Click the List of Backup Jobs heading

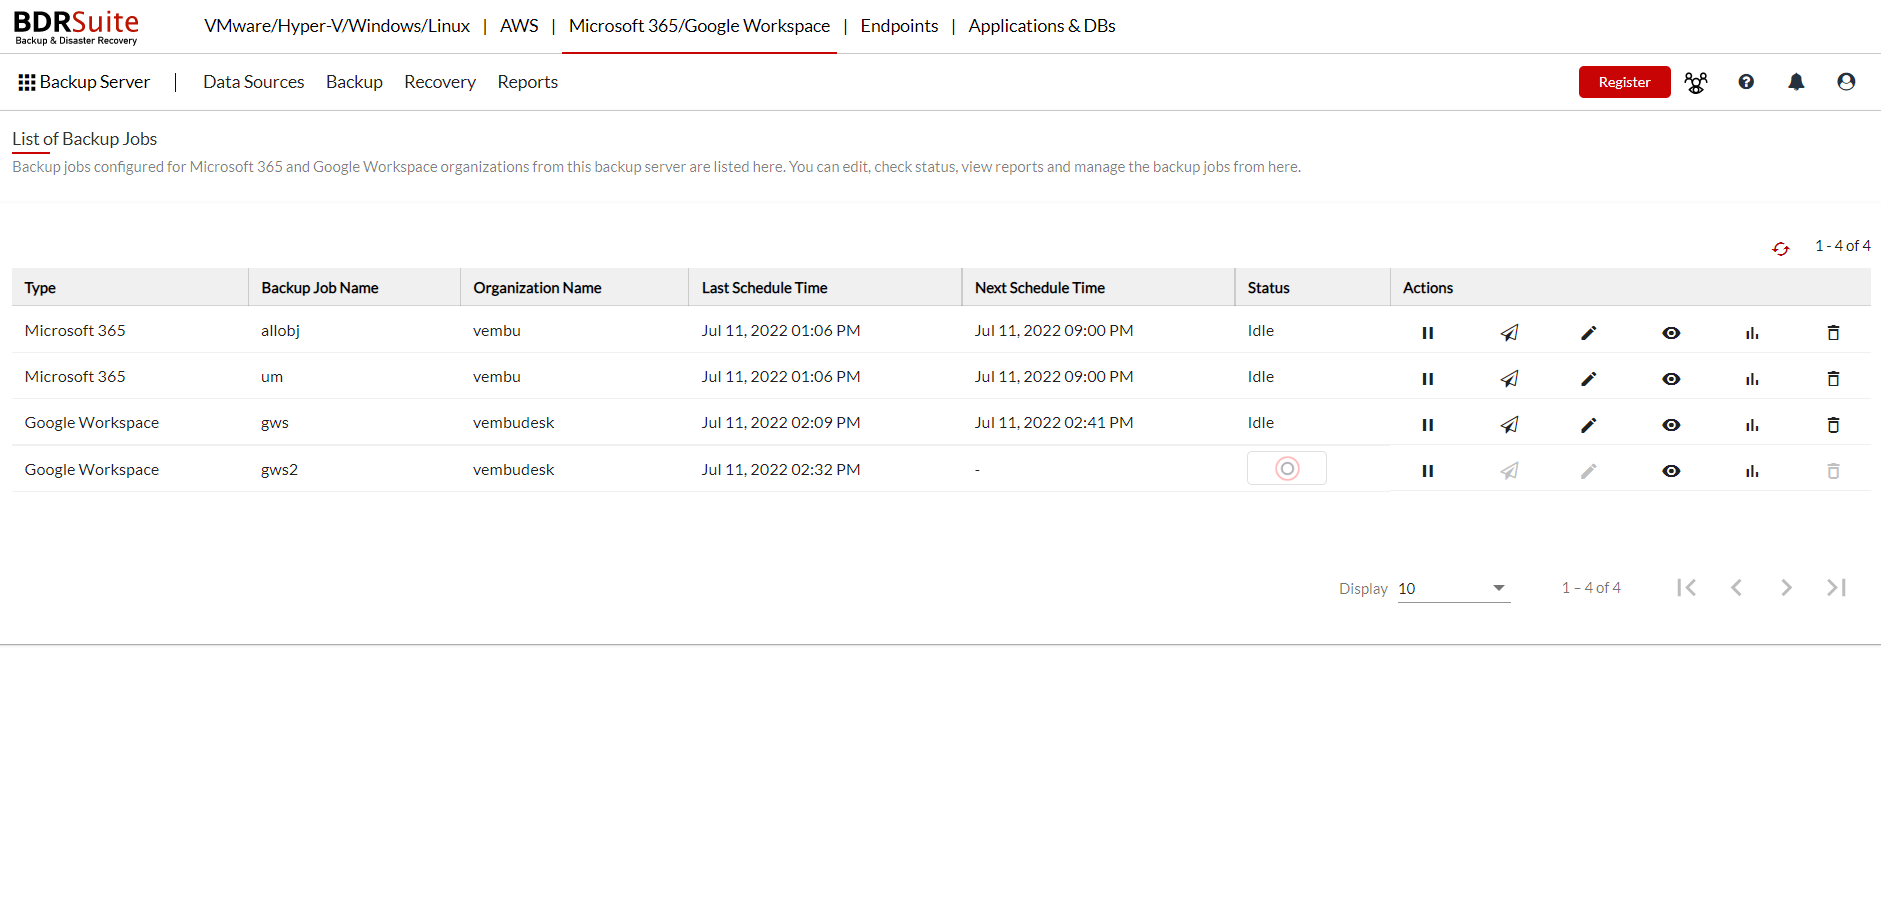click(x=84, y=139)
